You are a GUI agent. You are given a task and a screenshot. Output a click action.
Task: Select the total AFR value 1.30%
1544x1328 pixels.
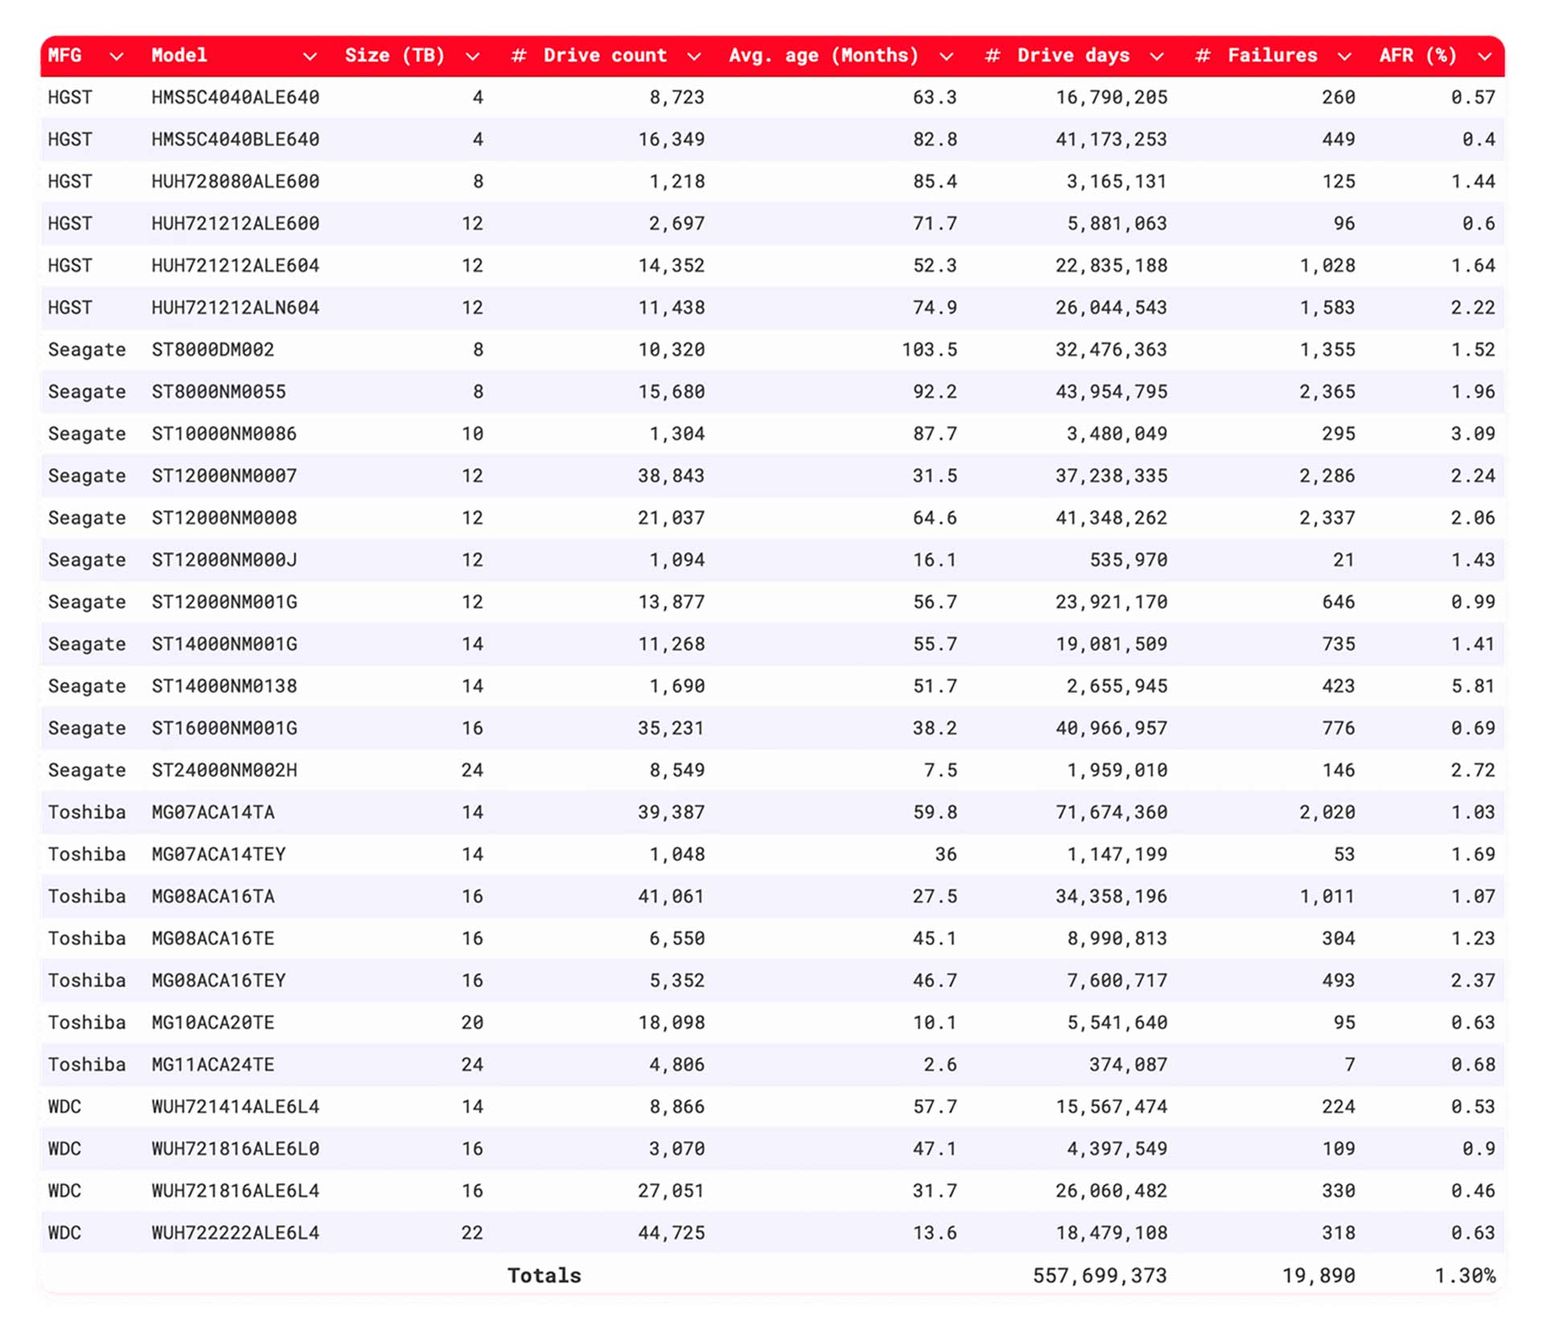[x=1464, y=1275]
